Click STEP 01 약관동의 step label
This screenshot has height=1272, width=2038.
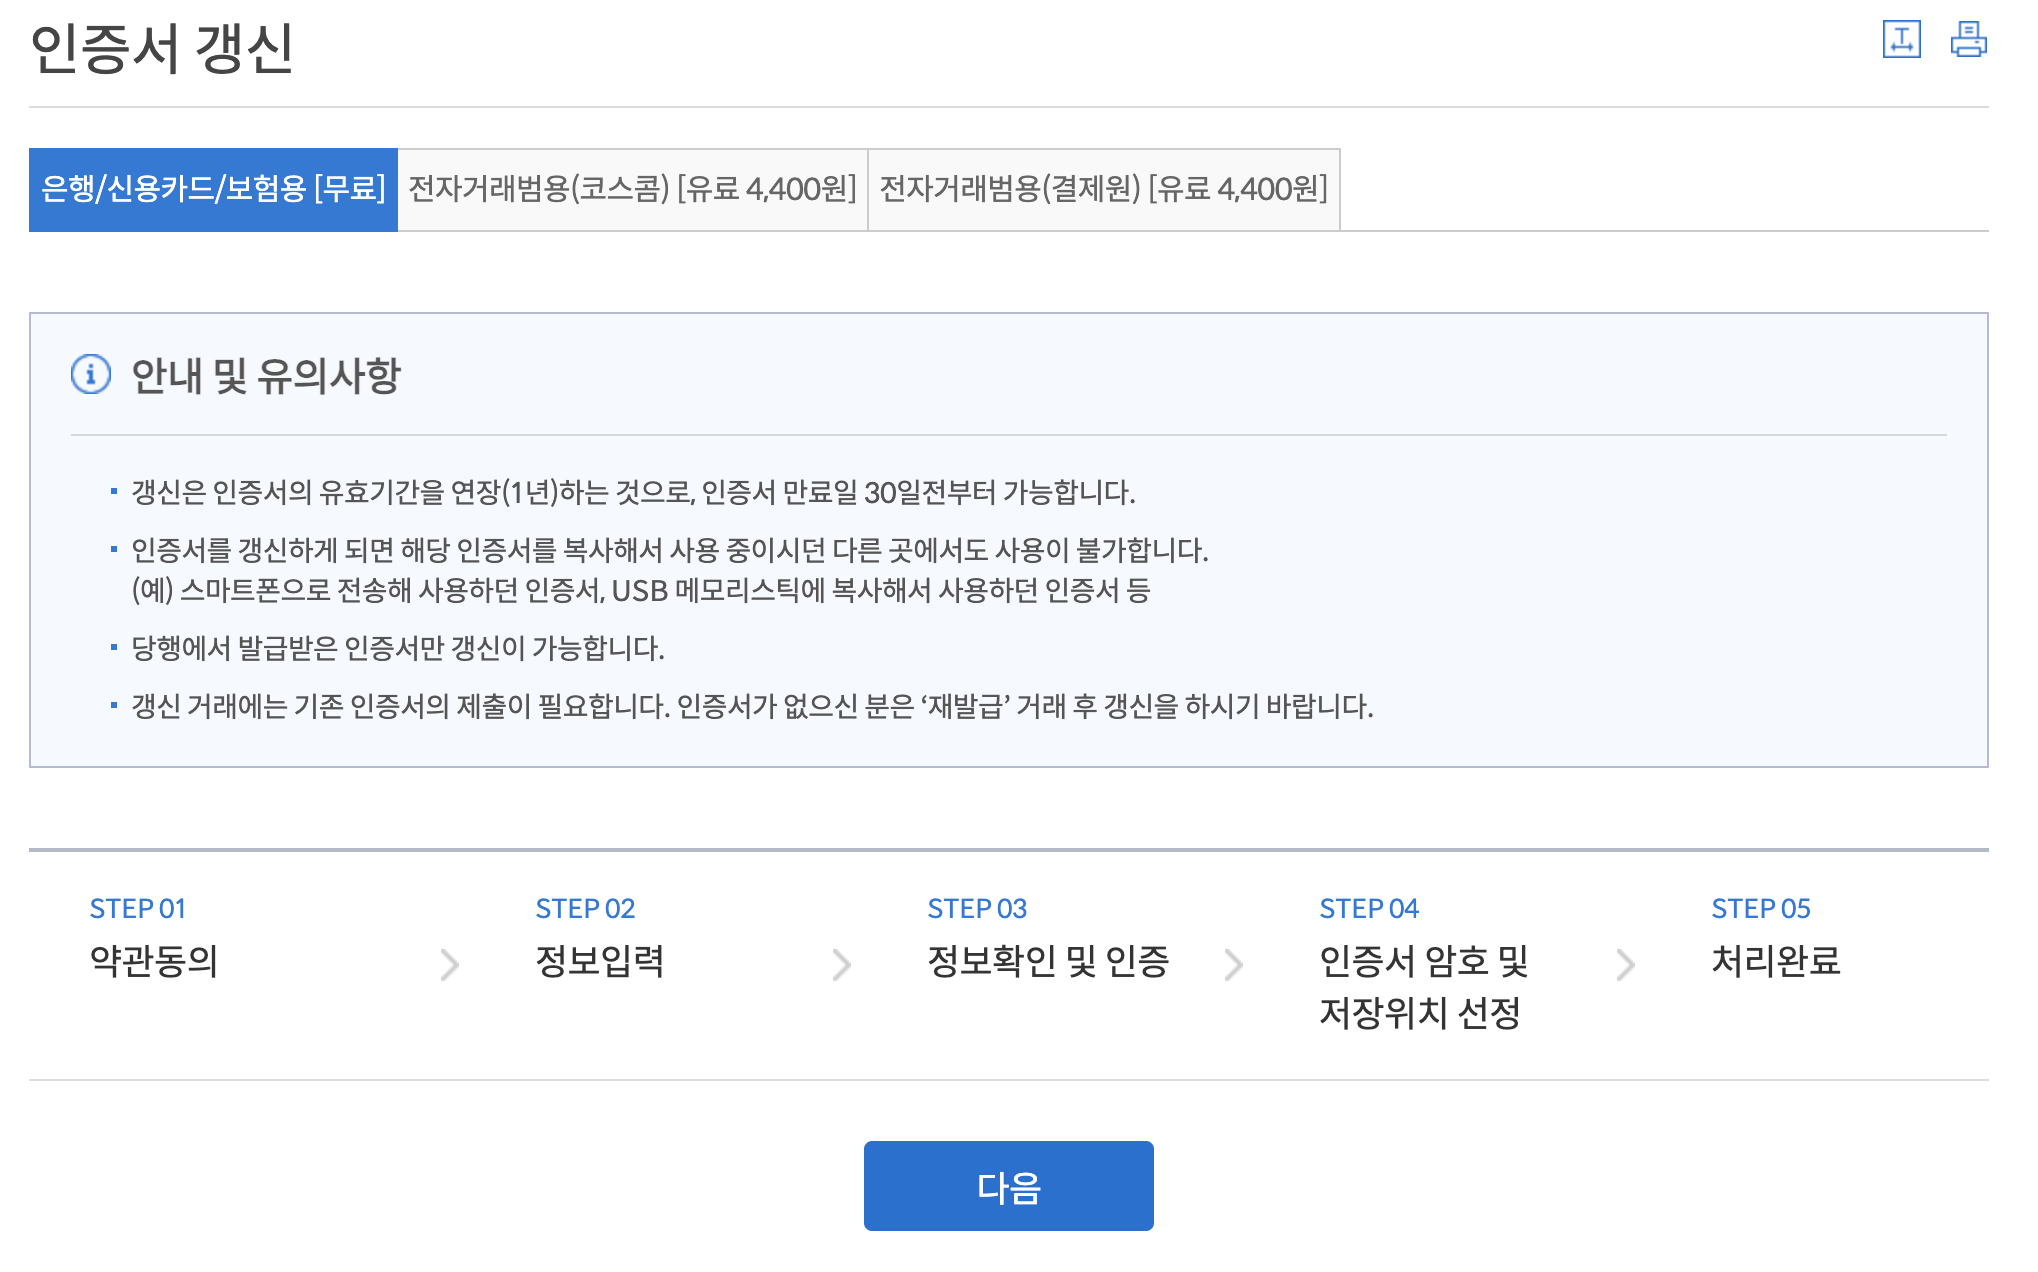(x=154, y=960)
